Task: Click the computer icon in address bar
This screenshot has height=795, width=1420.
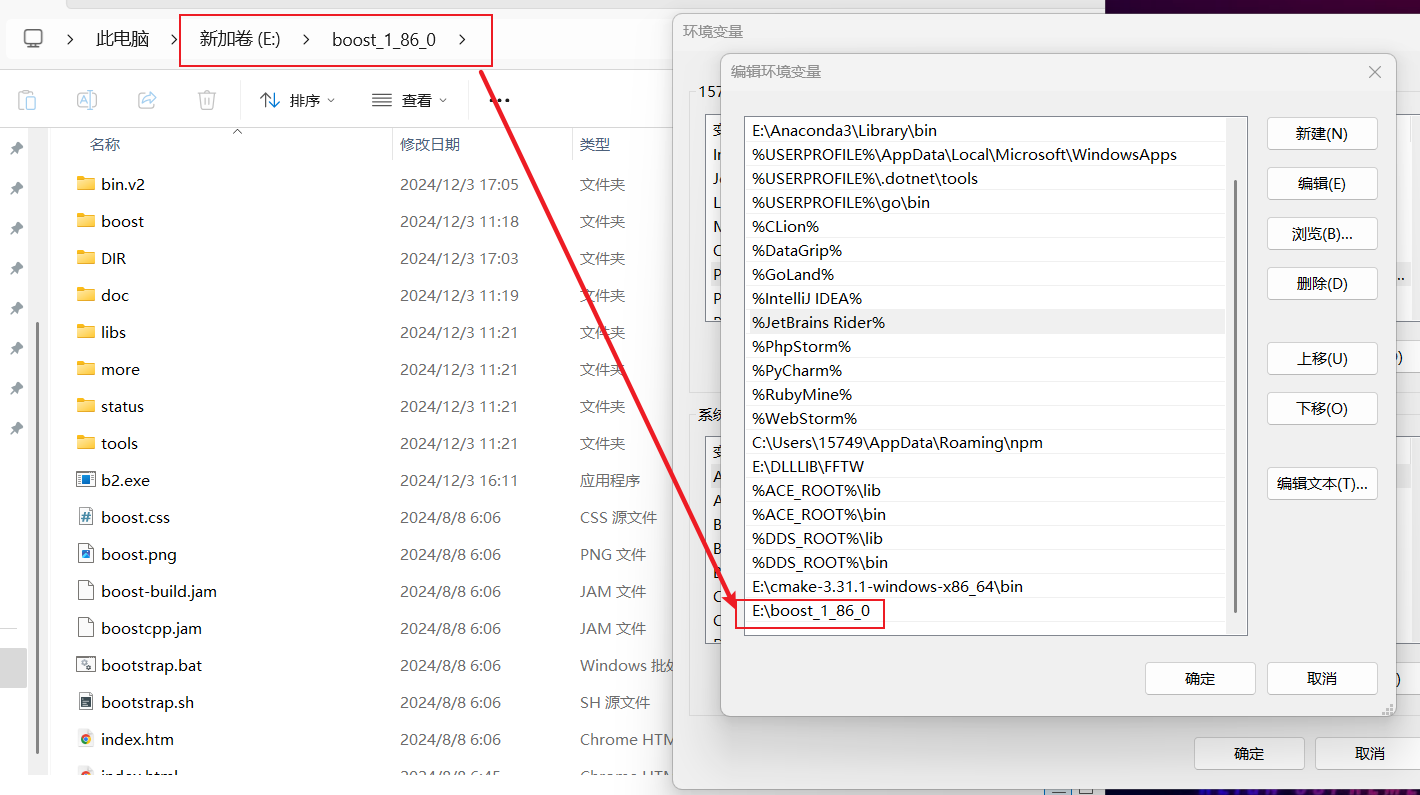Action: coord(34,39)
